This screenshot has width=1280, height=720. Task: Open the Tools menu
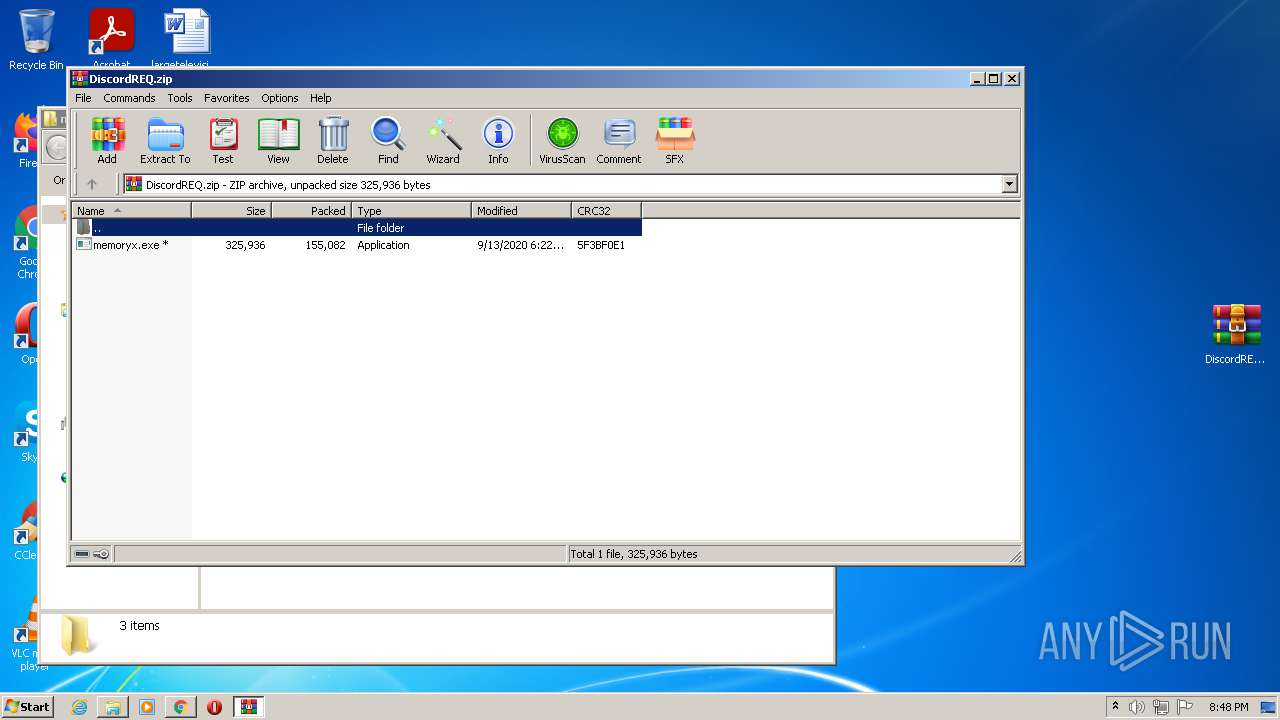click(180, 98)
